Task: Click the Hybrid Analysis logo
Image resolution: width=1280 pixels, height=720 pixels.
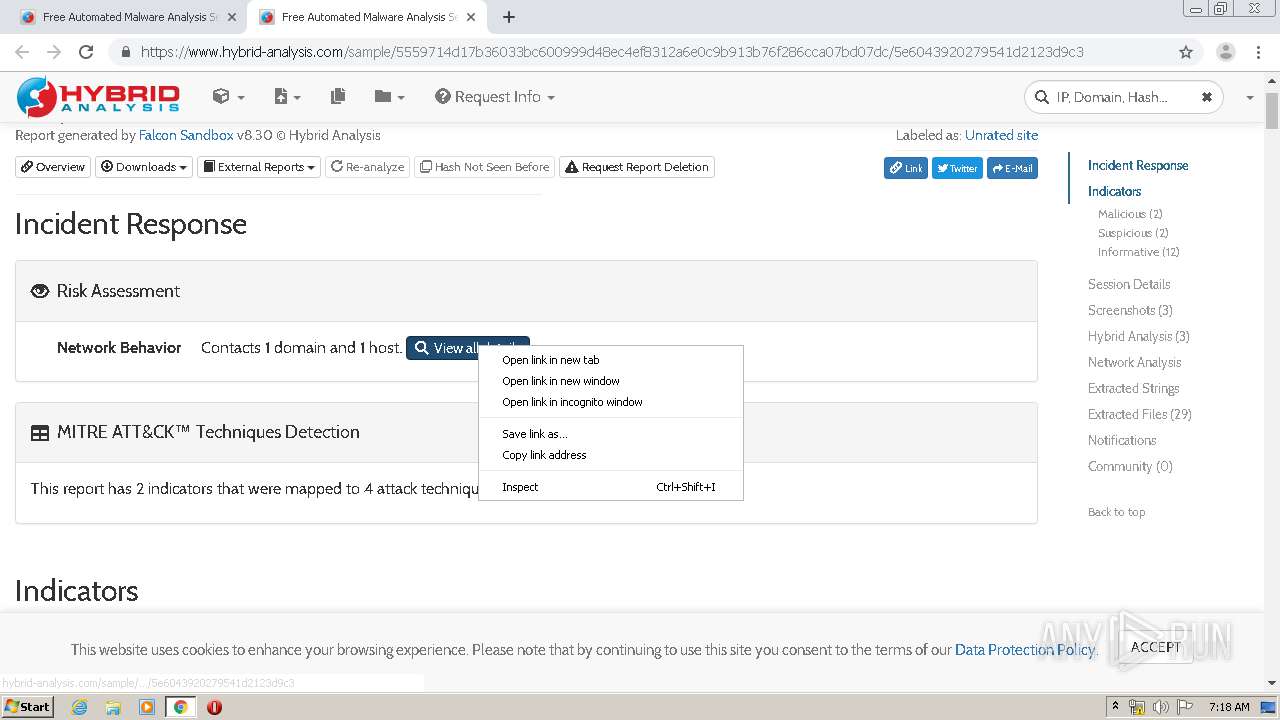Action: coord(98,97)
